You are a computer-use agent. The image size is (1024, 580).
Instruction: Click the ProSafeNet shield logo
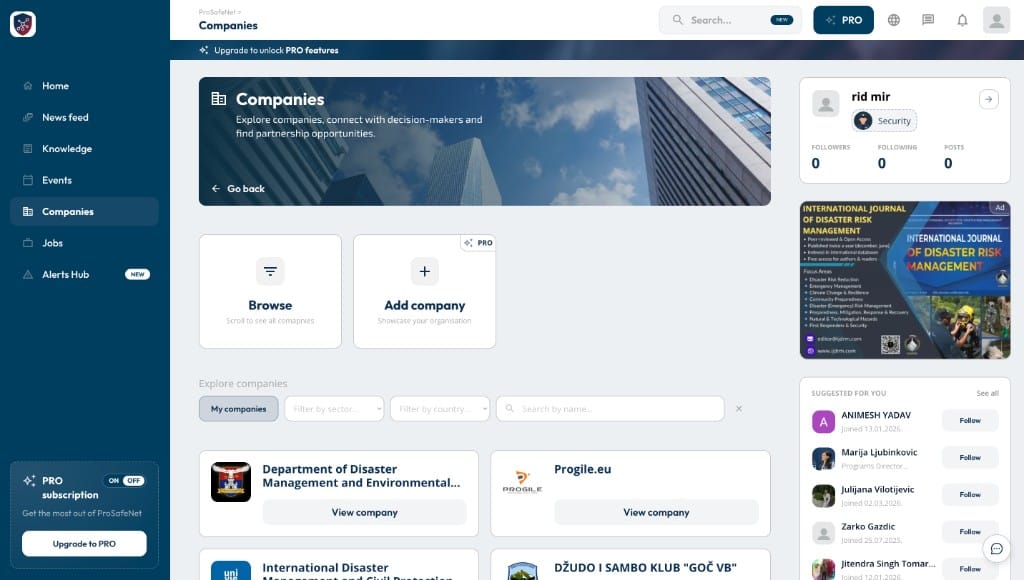coord(23,24)
